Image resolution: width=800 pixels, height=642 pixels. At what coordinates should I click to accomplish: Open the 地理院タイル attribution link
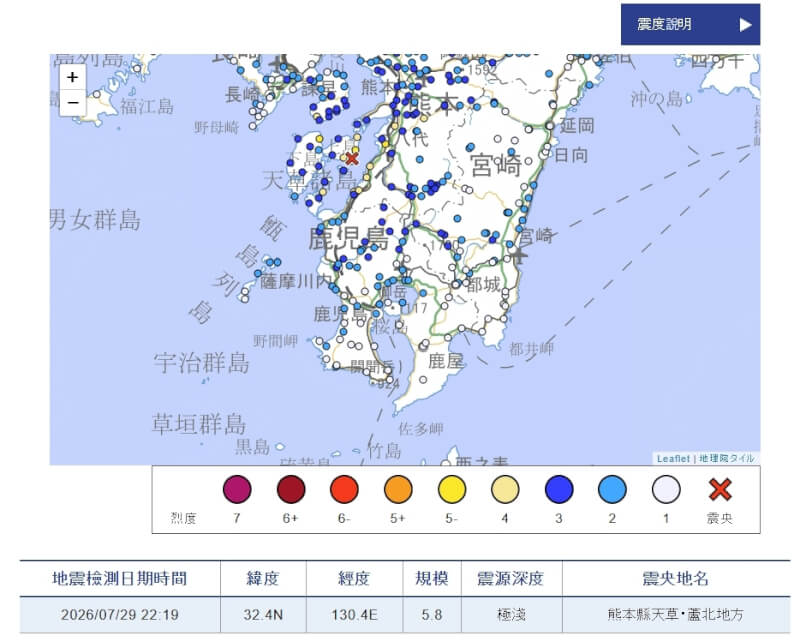point(727,459)
